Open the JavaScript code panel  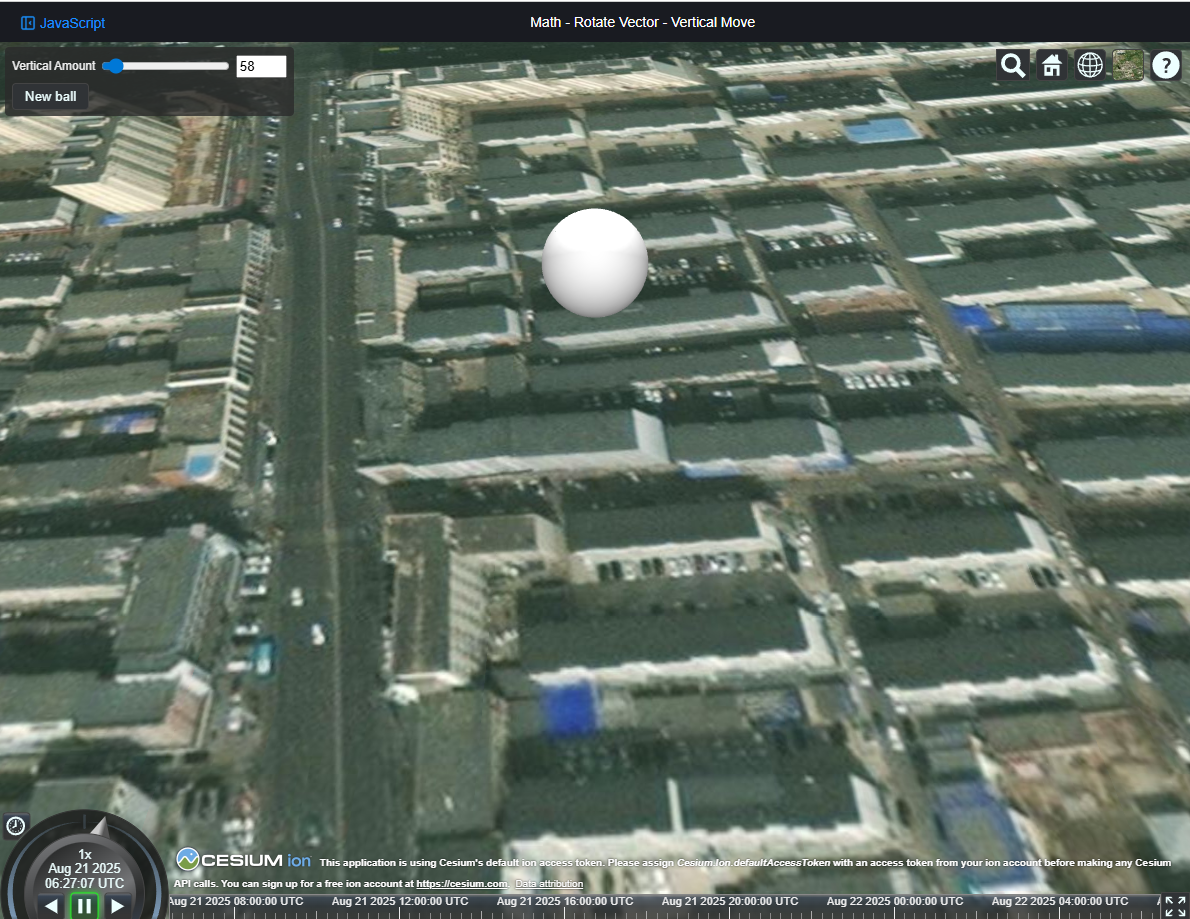(x=63, y=23)
